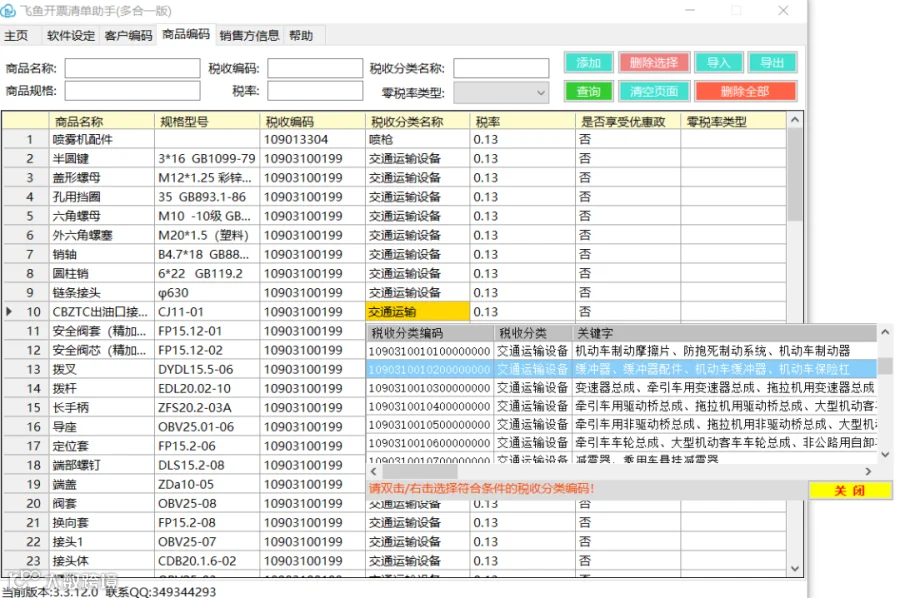Click the 税收分类名称 input field
Viewport: 900px width, 598px height.
501,68
